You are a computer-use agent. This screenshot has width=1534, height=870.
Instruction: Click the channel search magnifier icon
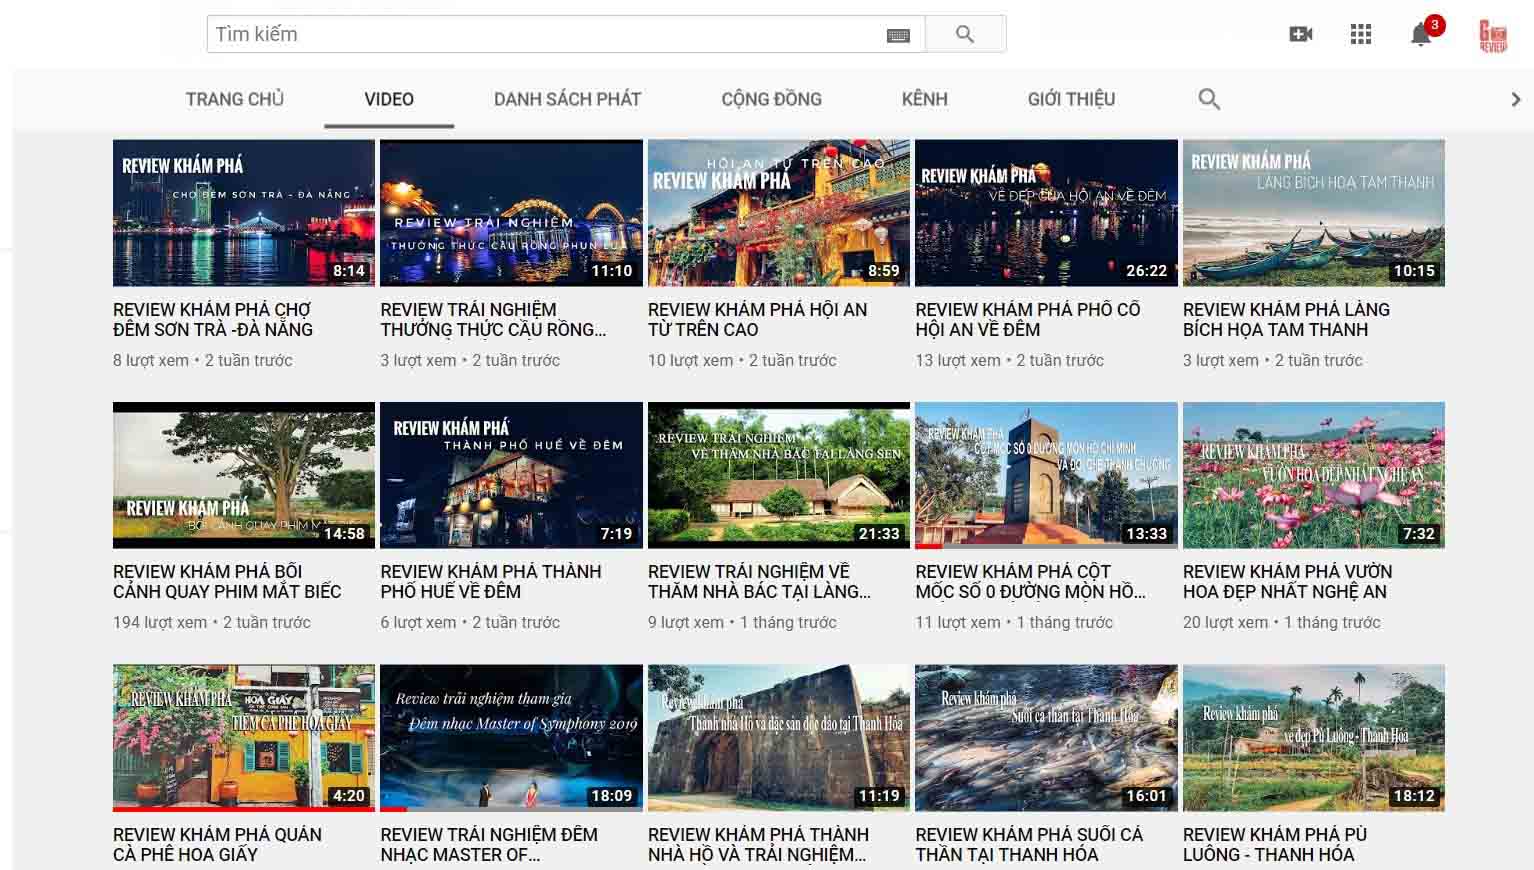[x=1209, y=99]
